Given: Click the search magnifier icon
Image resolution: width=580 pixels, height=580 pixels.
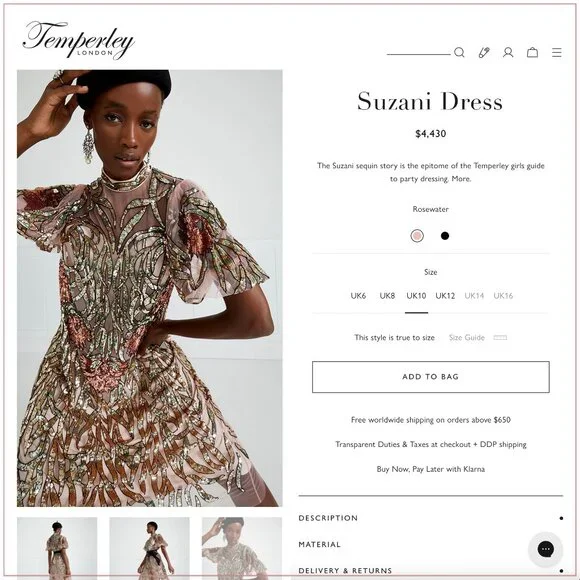Looking at the screenshot, I should coord(459,53).
